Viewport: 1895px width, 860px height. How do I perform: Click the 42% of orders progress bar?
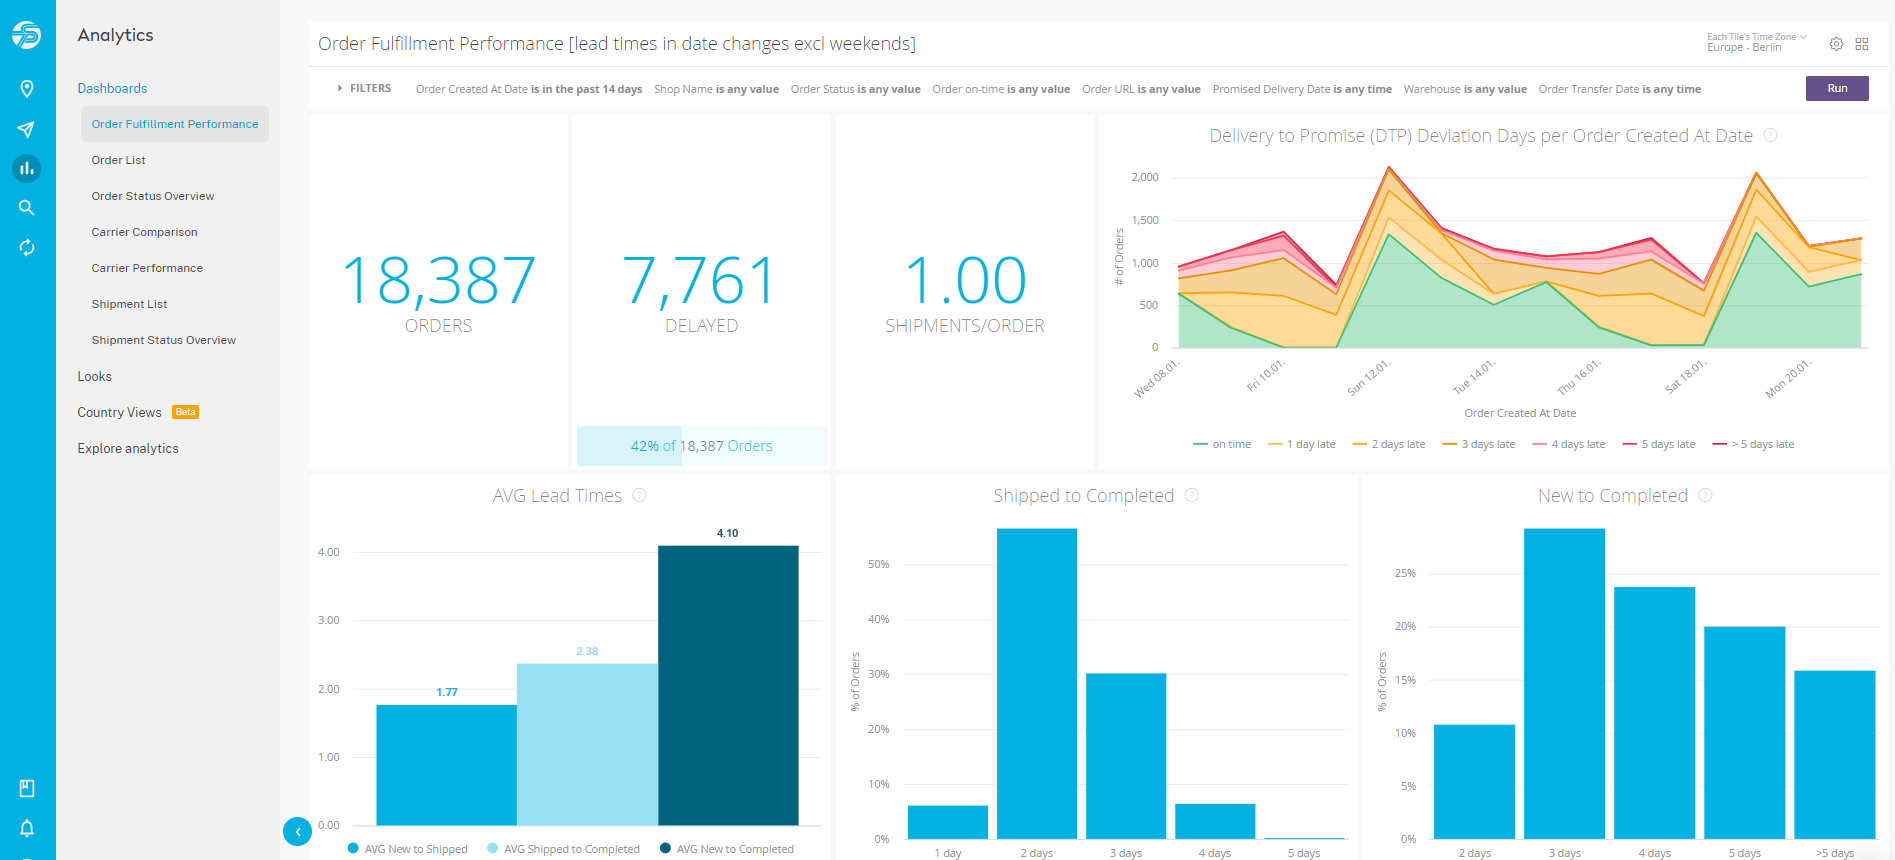pos(701,446)
